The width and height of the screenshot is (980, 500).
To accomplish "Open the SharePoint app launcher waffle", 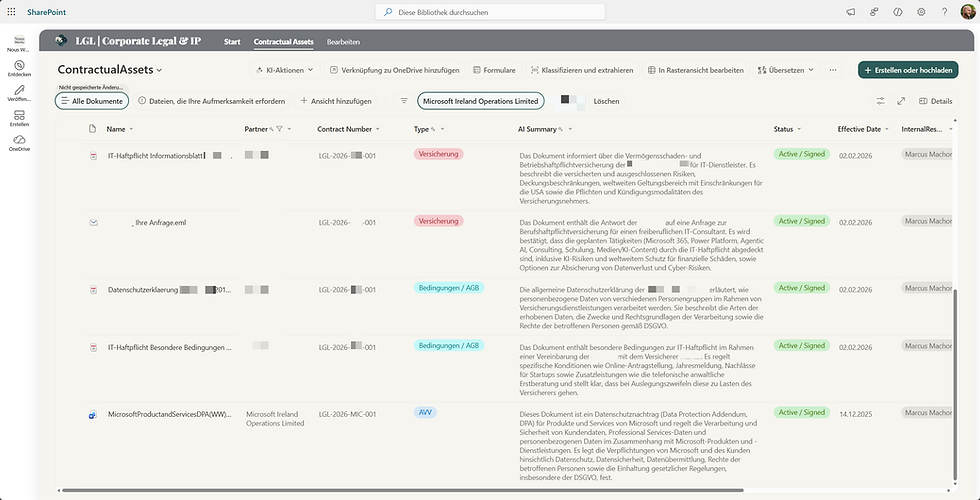I will pyautogui.click(x=11, y=12).
